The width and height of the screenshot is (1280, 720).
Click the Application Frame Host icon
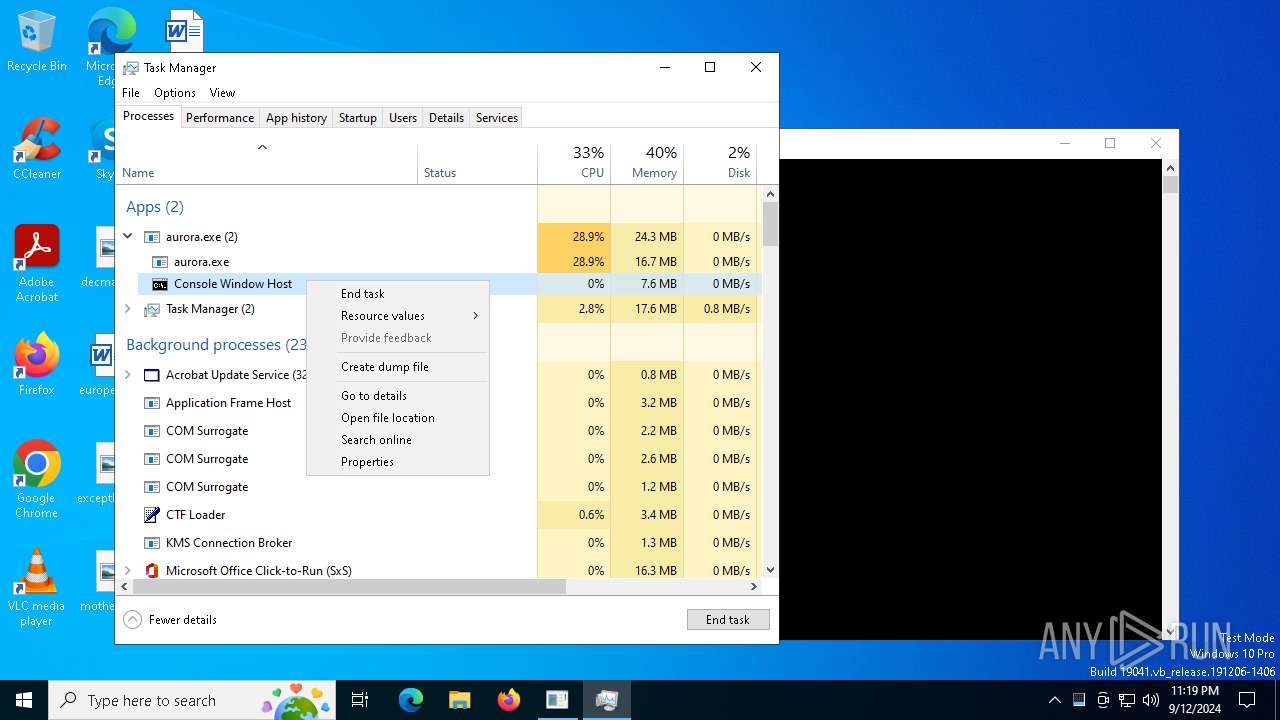(x=152, y=403)
